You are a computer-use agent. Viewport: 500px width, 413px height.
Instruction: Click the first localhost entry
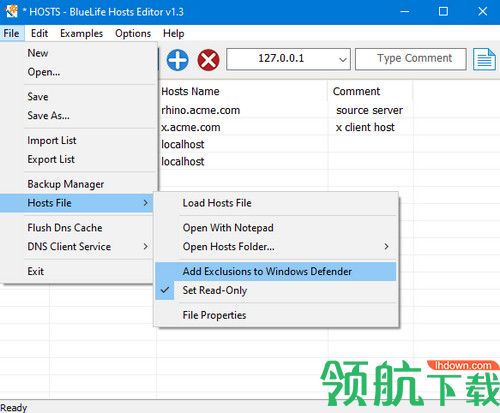point(183,144)
